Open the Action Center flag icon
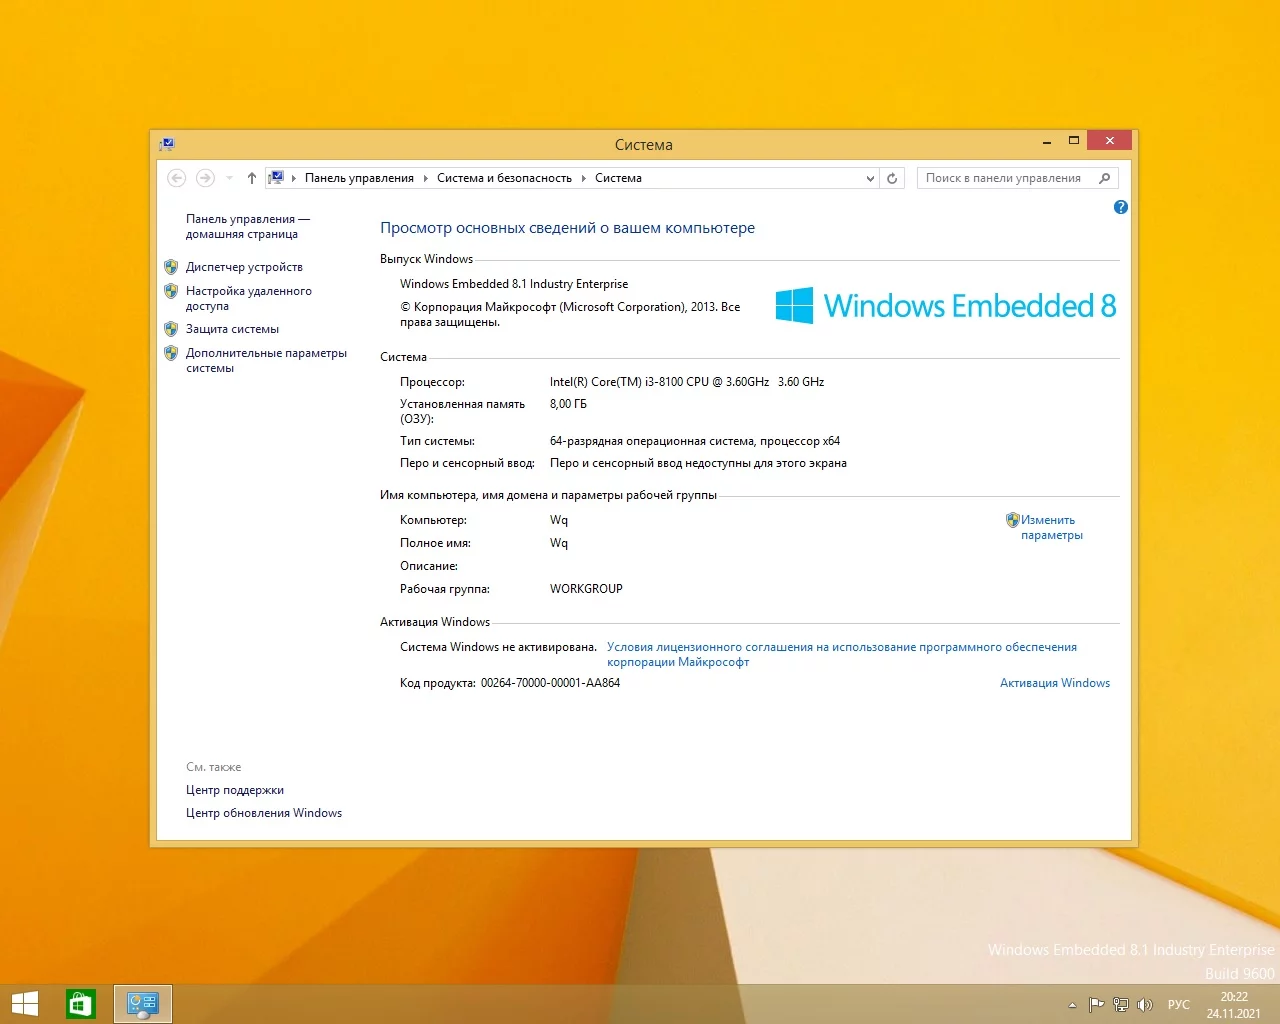 (x=1096, y=1005)
